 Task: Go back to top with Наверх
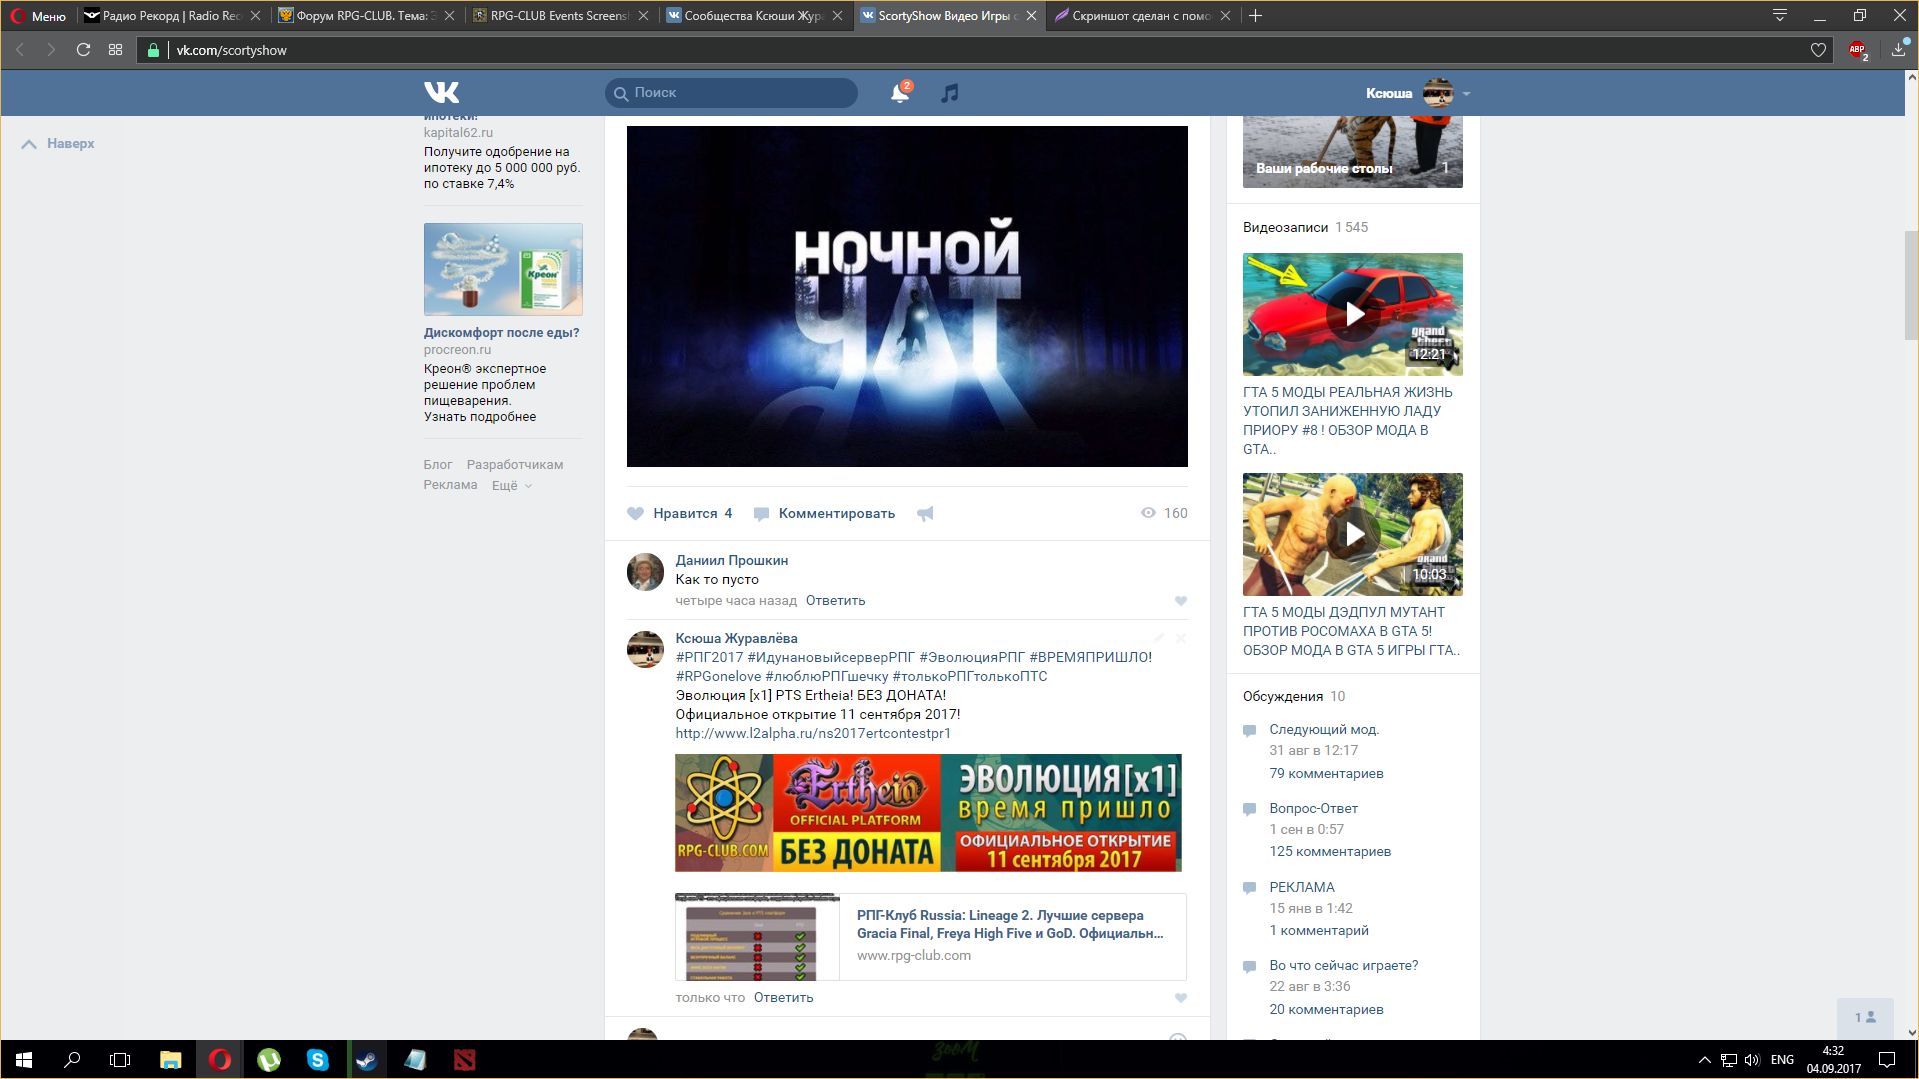pyautogui.click(x=58, y=144)
